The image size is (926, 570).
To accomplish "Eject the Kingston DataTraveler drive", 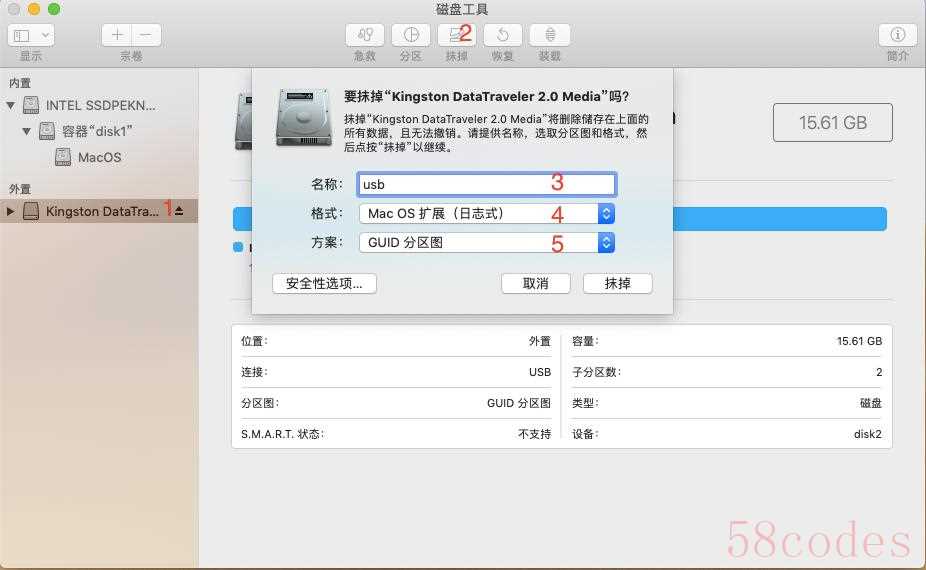I will [x=179, y=211].
